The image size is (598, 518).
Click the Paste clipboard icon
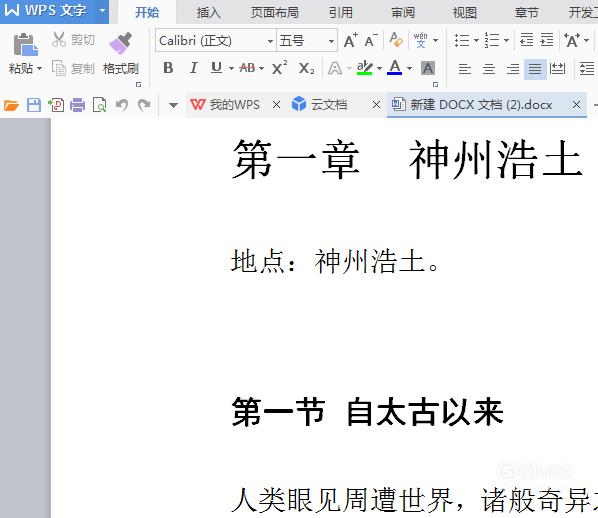pyautogui.click(x=26, y=44)
